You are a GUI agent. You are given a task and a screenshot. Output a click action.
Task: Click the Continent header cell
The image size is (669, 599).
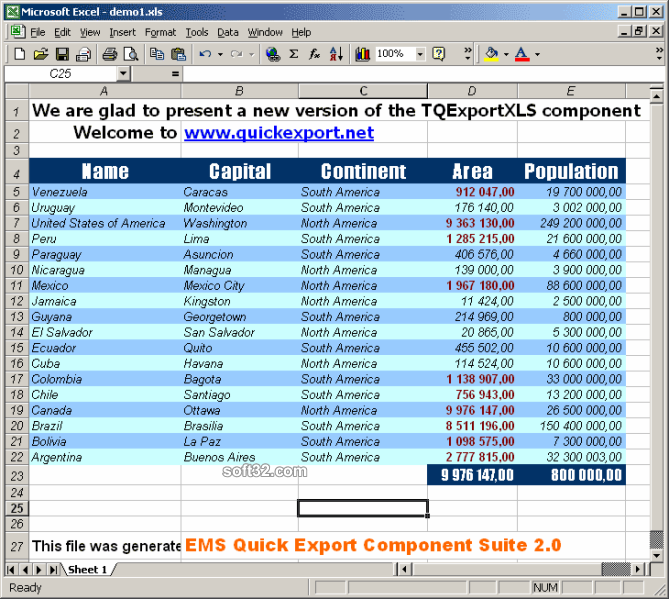tap(363, 171)
